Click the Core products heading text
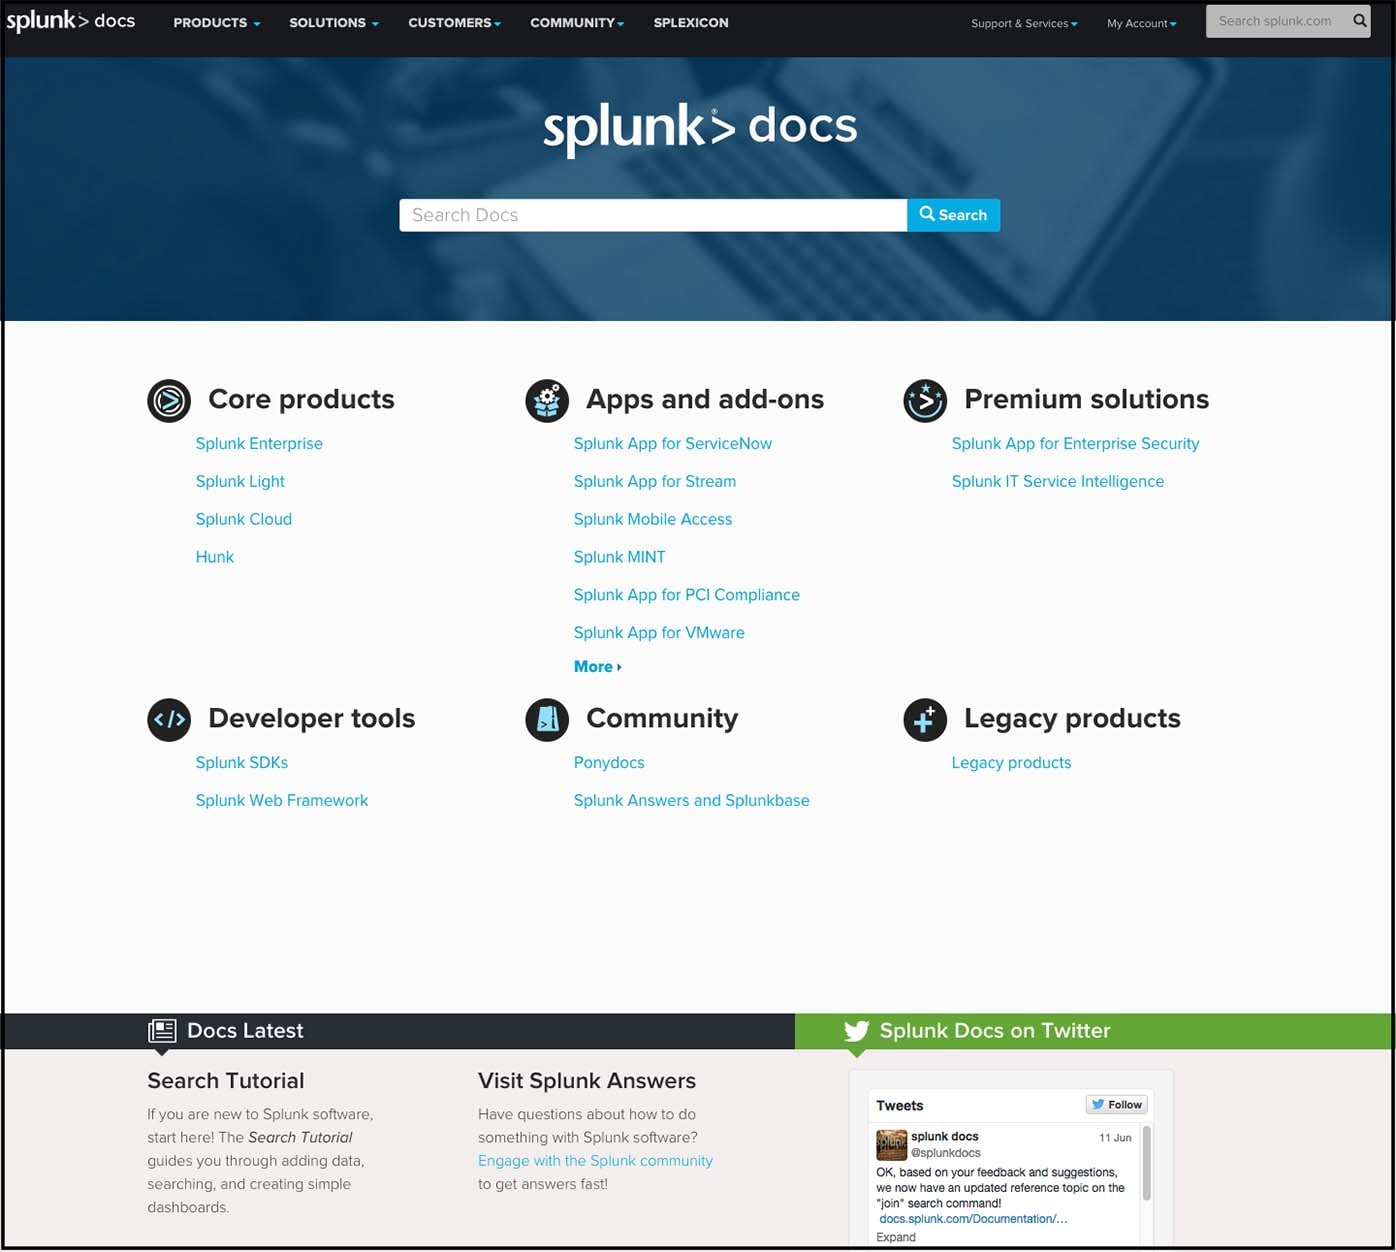 pyautogui.click(x=301, y=399)
